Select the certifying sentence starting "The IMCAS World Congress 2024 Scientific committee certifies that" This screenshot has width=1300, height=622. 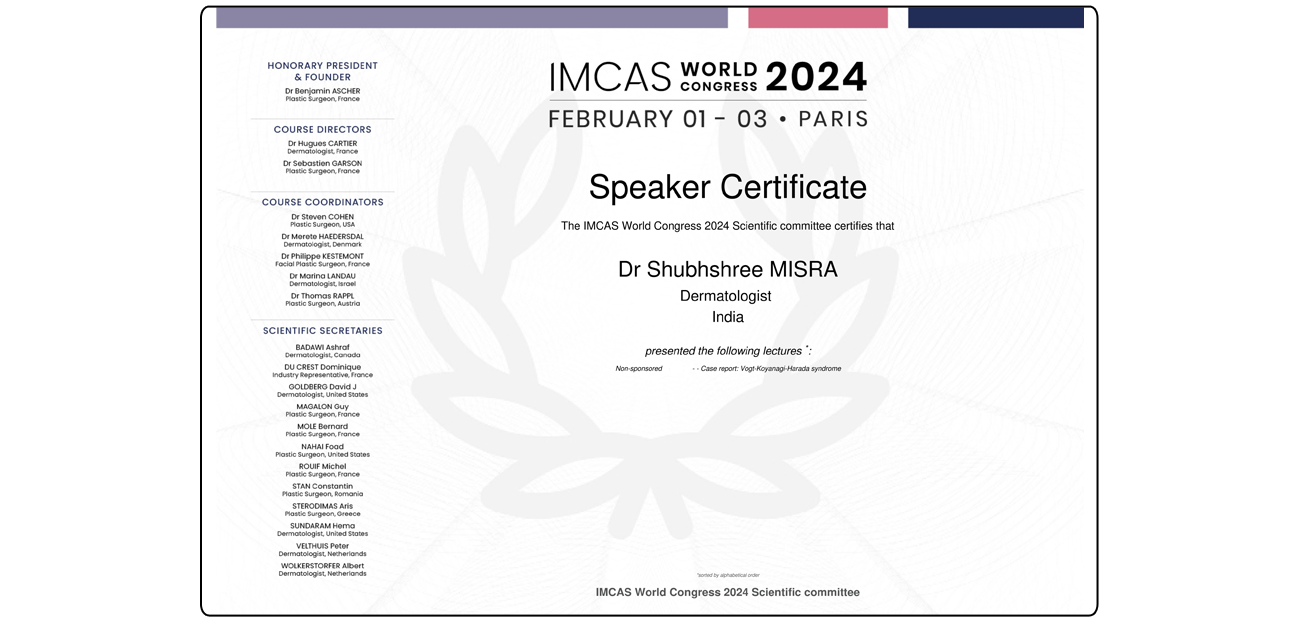point(727,226)
